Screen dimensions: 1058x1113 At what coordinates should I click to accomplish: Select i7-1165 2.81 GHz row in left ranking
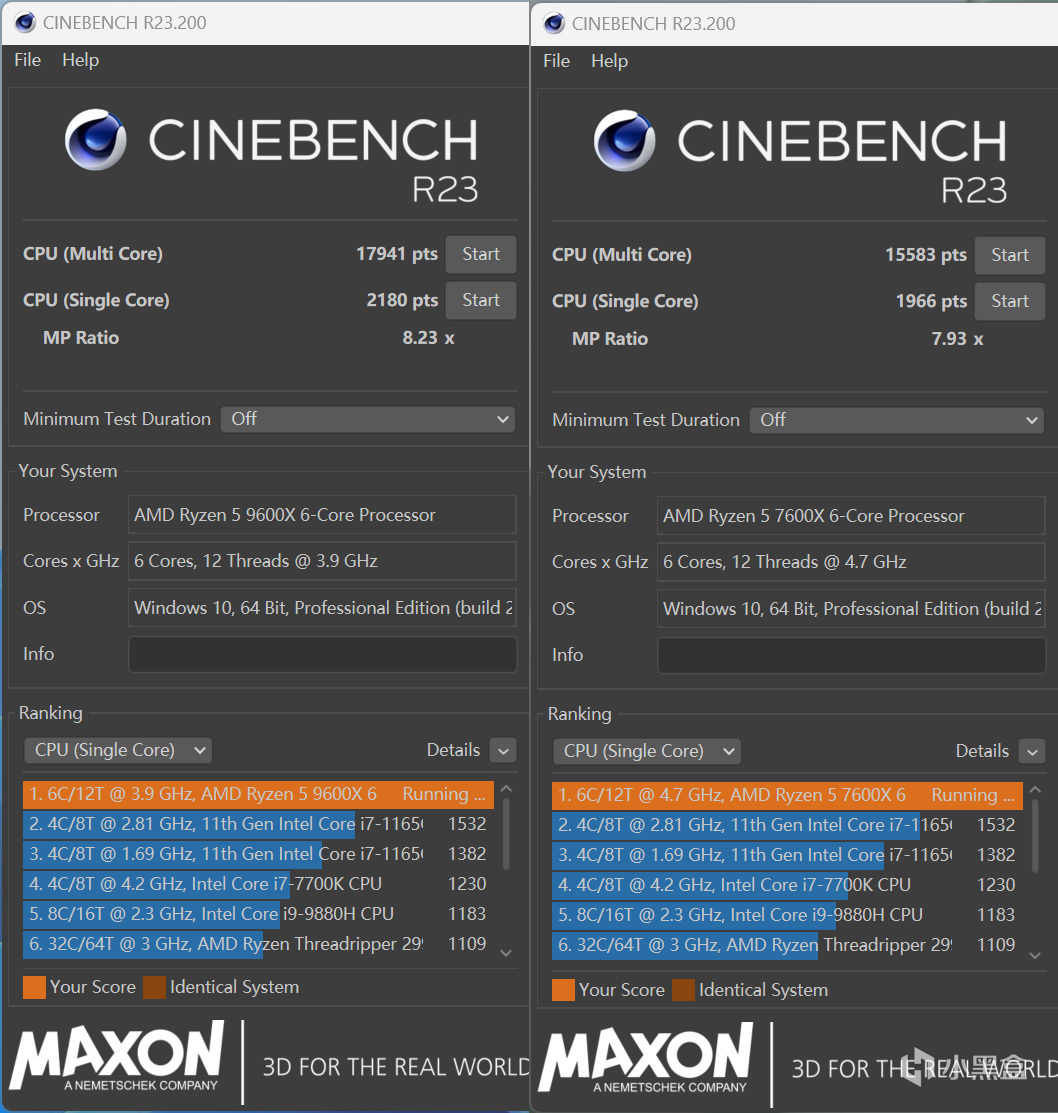point(258,824)
